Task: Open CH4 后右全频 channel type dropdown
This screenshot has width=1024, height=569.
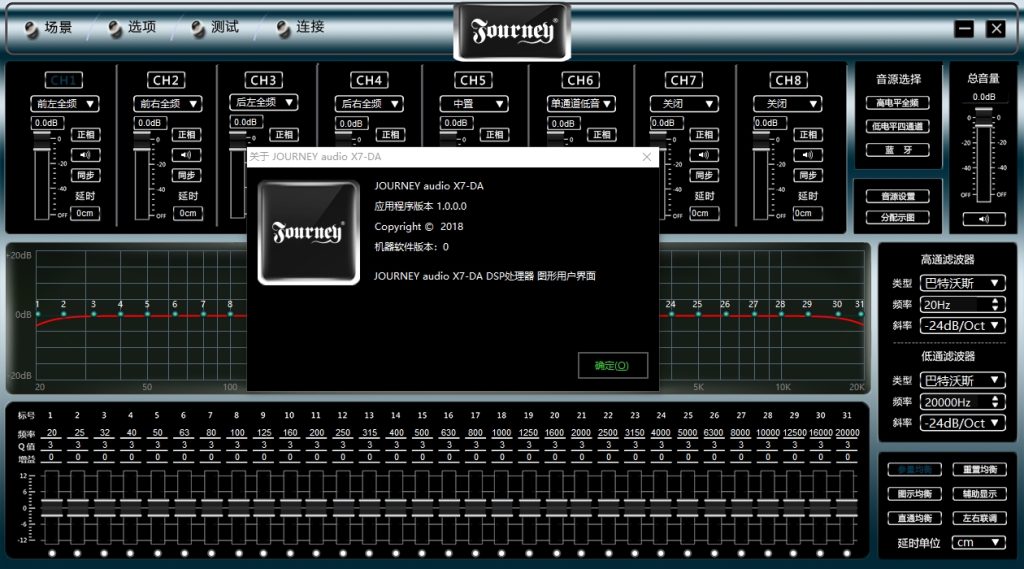Action: coord(369,104)
